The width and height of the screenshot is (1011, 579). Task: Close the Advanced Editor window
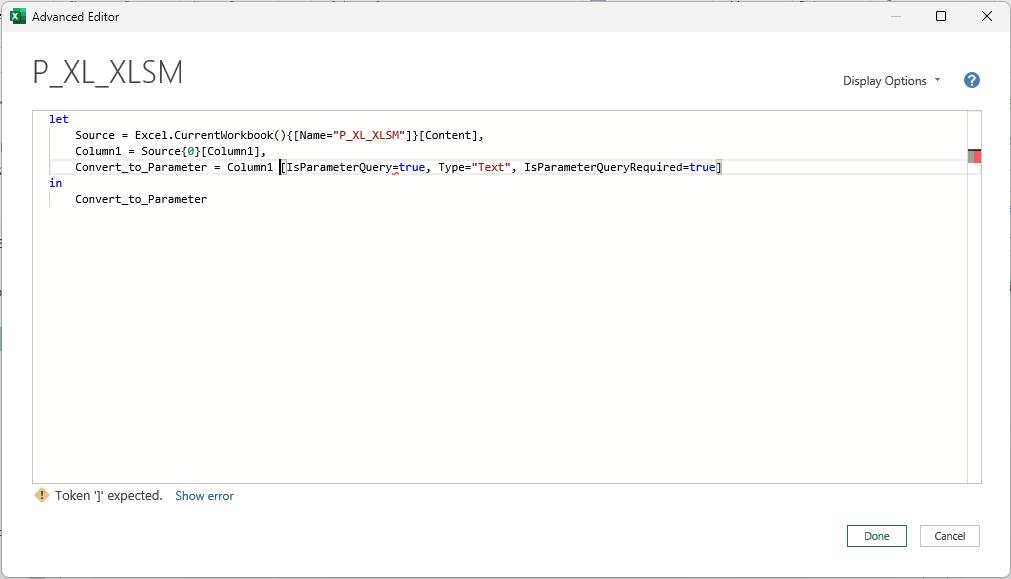tap(986, 16)
